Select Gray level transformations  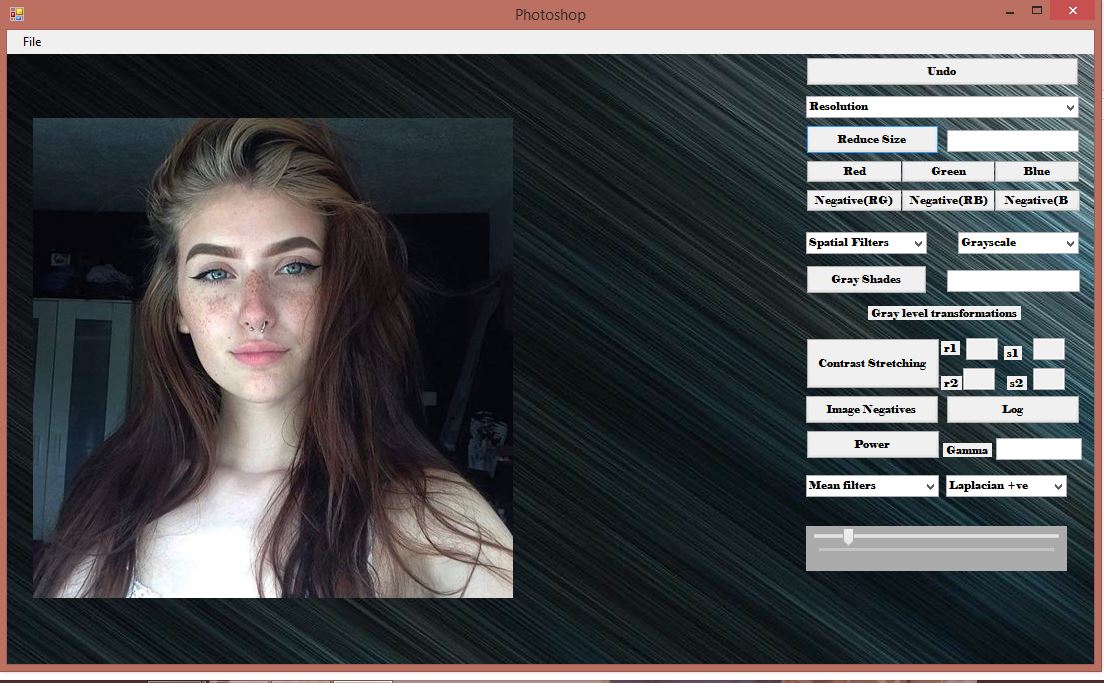pos(944,312)
